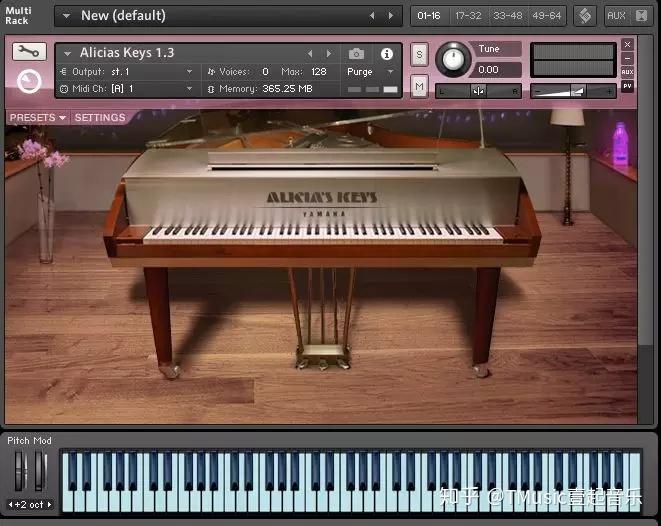
Task: Click the round instrument logo icon
Action: point(29,81)
